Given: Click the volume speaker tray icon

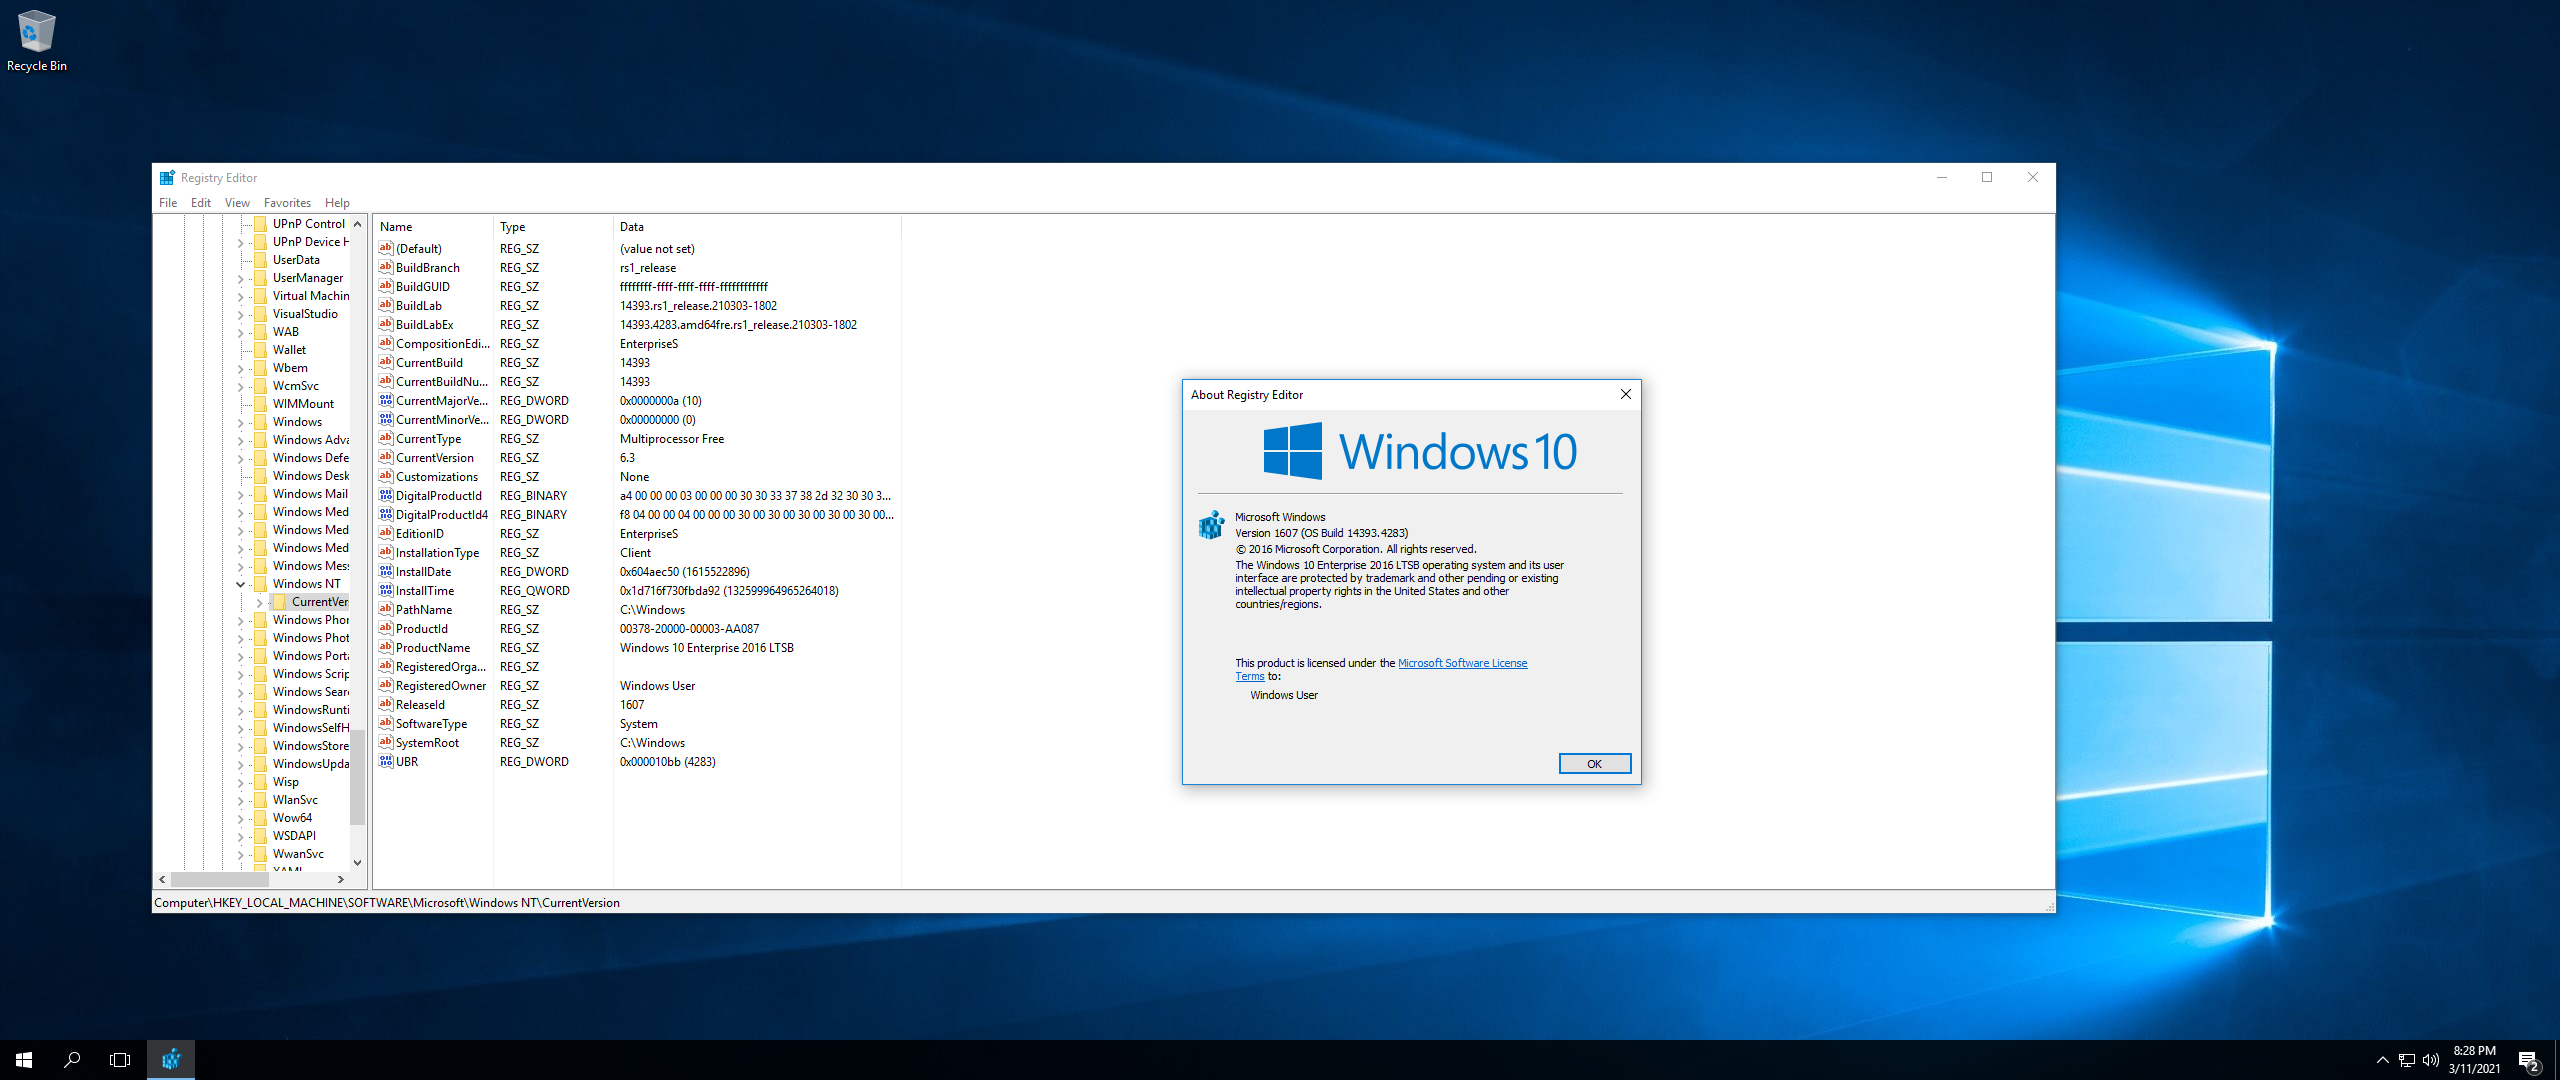Looking at the screenshot, I should (2431, 1060).
